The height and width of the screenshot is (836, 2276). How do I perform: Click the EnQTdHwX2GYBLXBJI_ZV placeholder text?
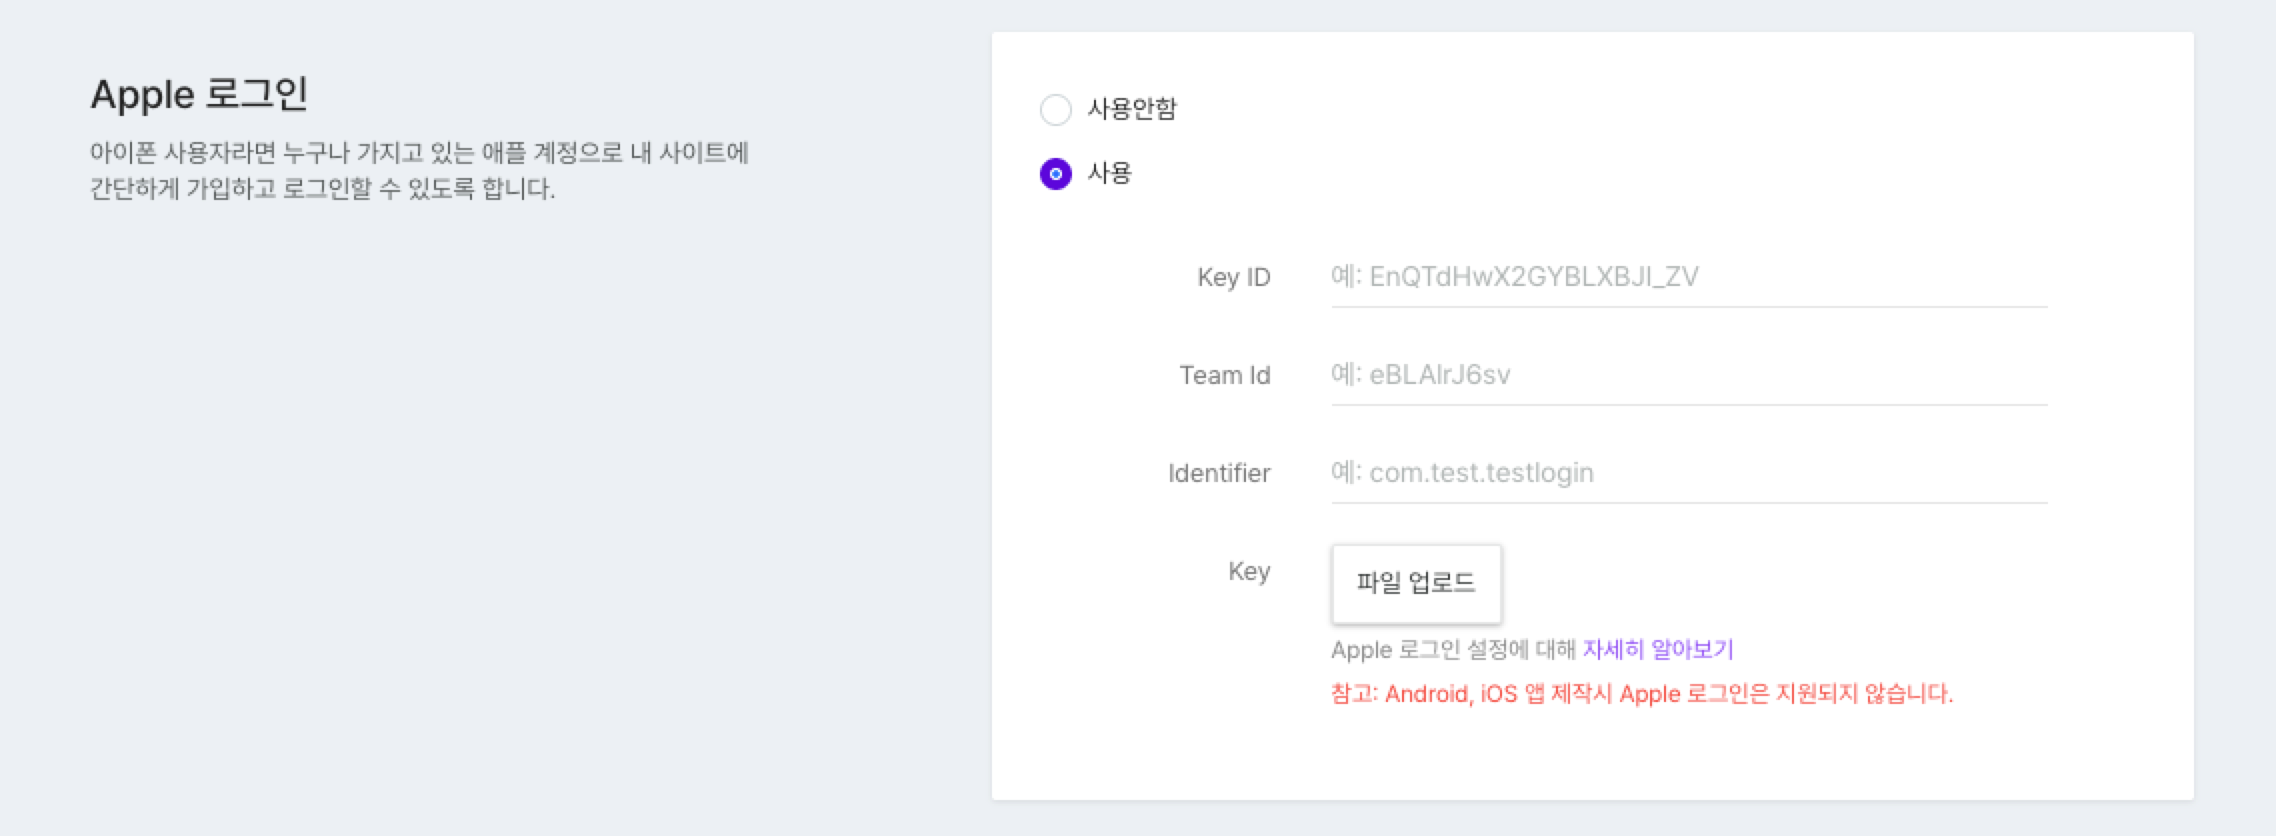(x=1533, y=277)
